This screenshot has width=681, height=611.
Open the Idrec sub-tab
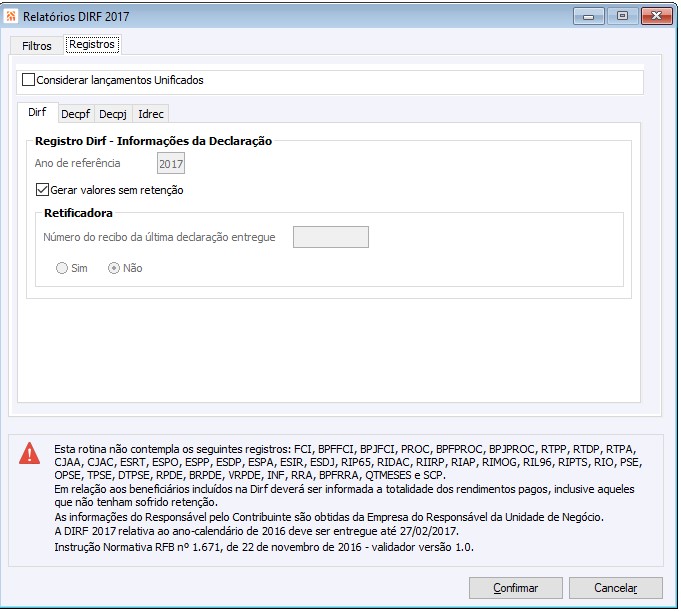coord(151,114)
